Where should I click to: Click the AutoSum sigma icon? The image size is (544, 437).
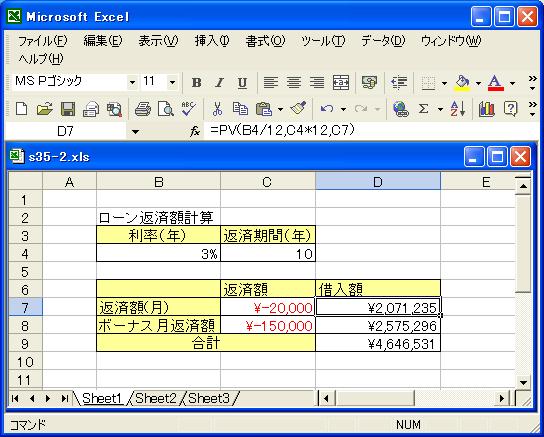[423, 109]
